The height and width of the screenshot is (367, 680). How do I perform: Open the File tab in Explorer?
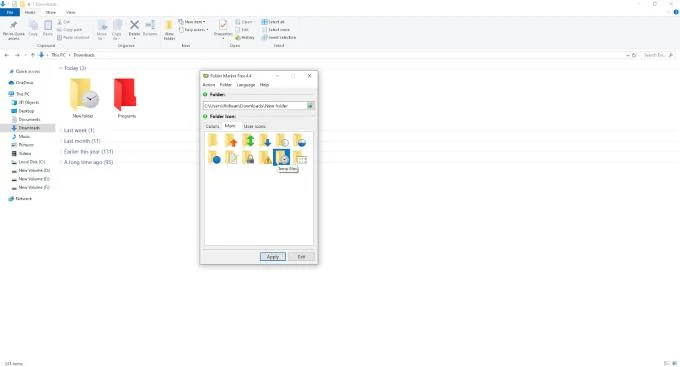pyautogui.click(x=10, y=12)
